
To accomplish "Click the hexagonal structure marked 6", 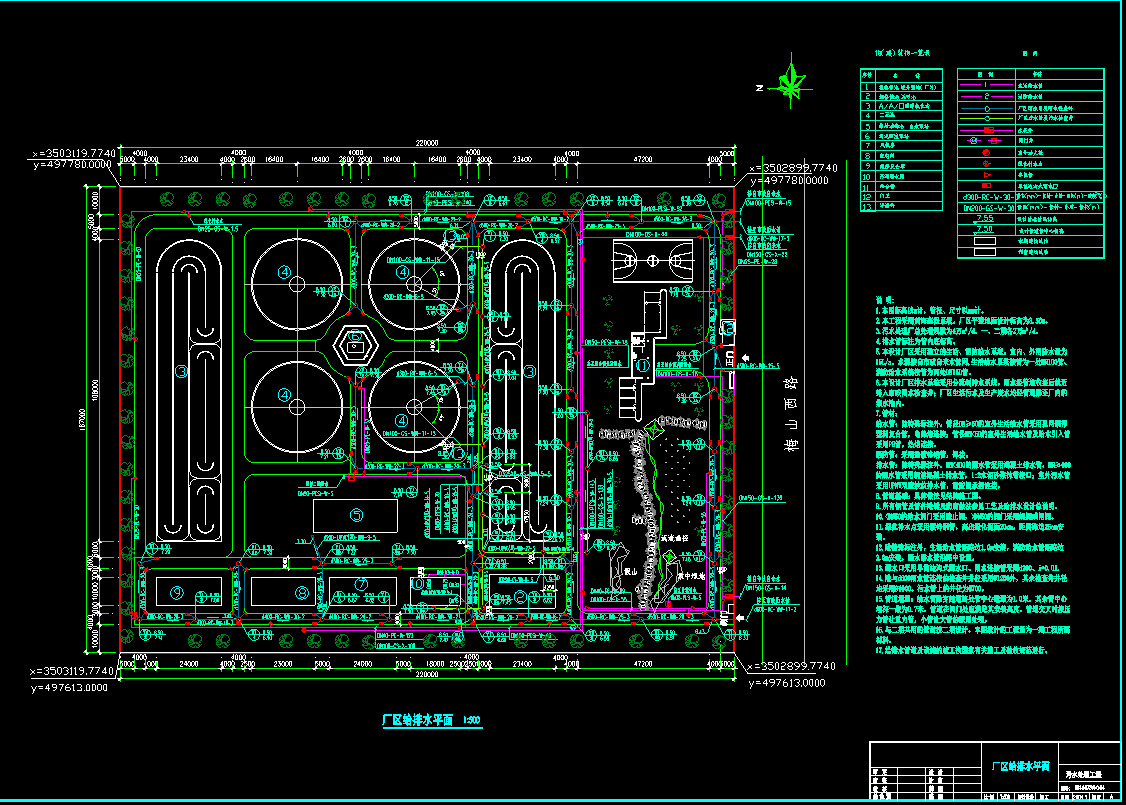I will pos(355,347).
